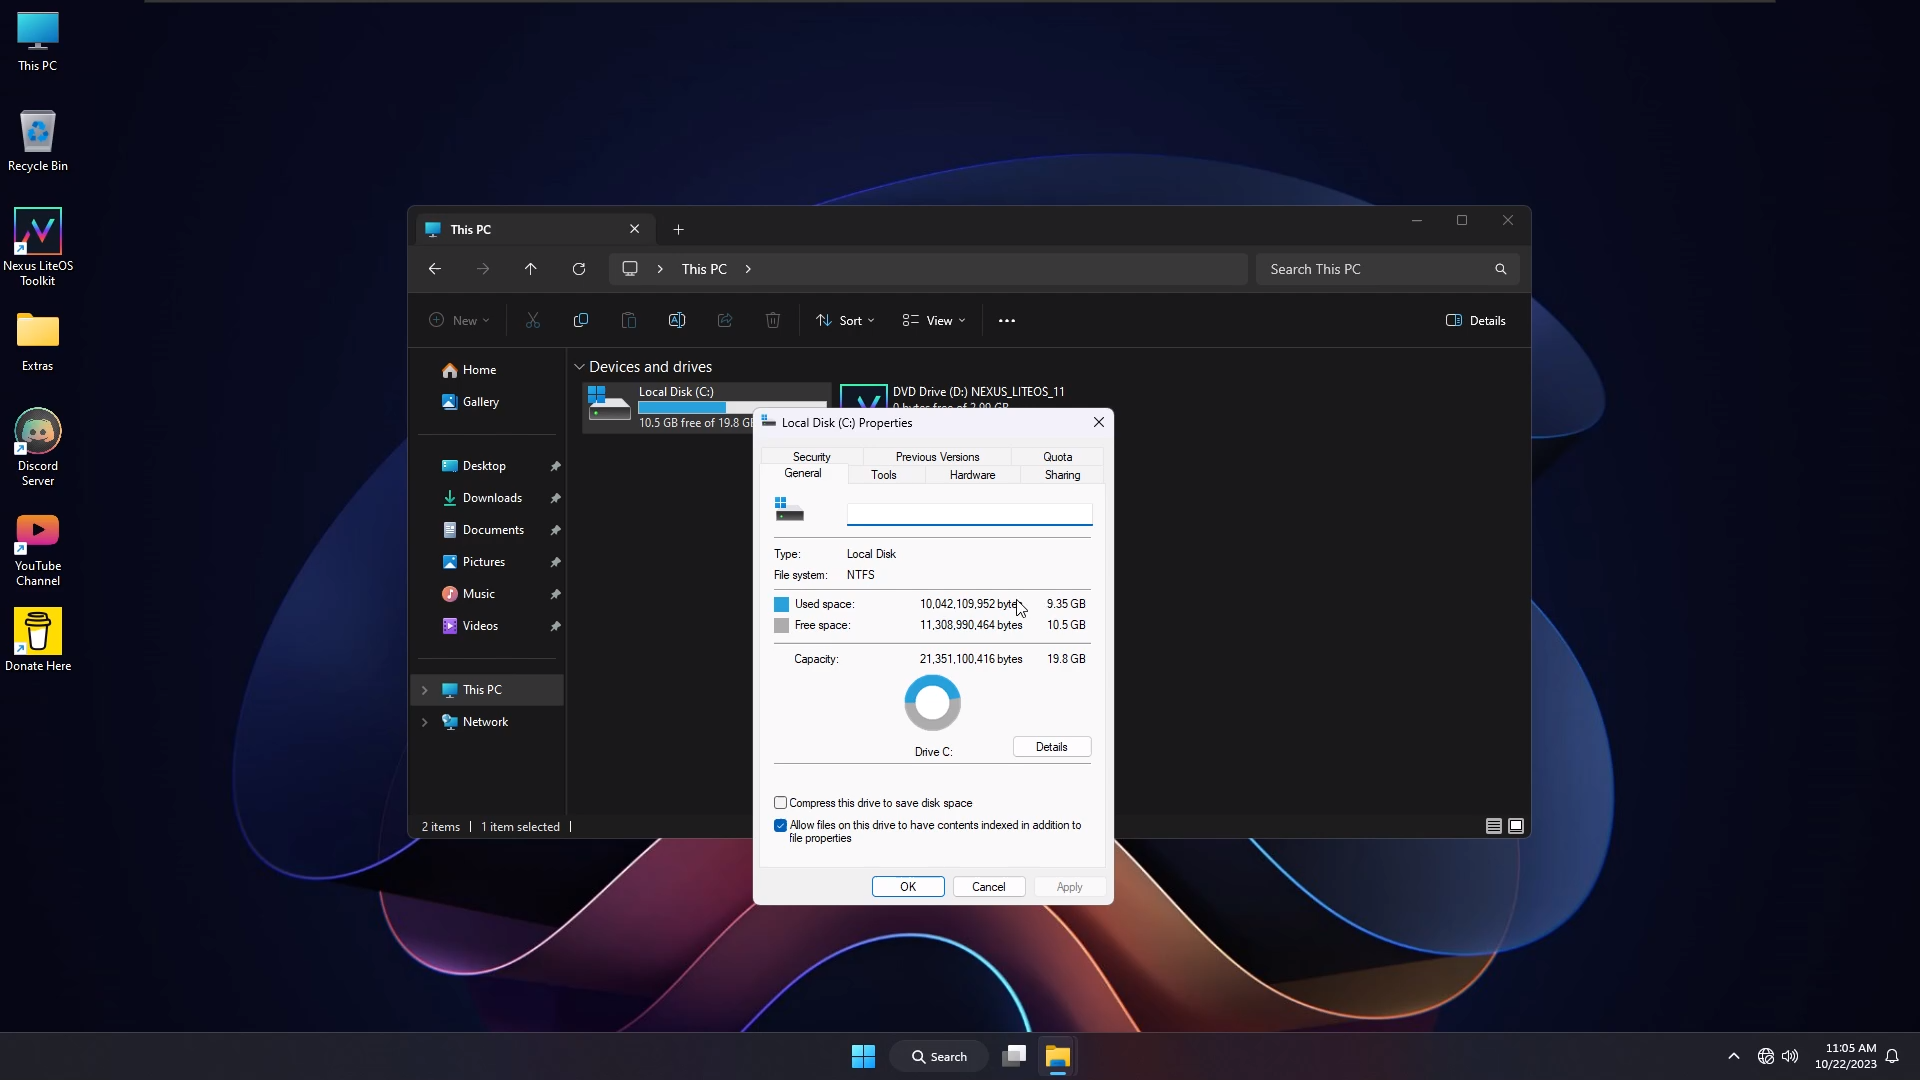Close the This PC explorer tab
Screen dimensions: 1920x1080
pos(634,229)
